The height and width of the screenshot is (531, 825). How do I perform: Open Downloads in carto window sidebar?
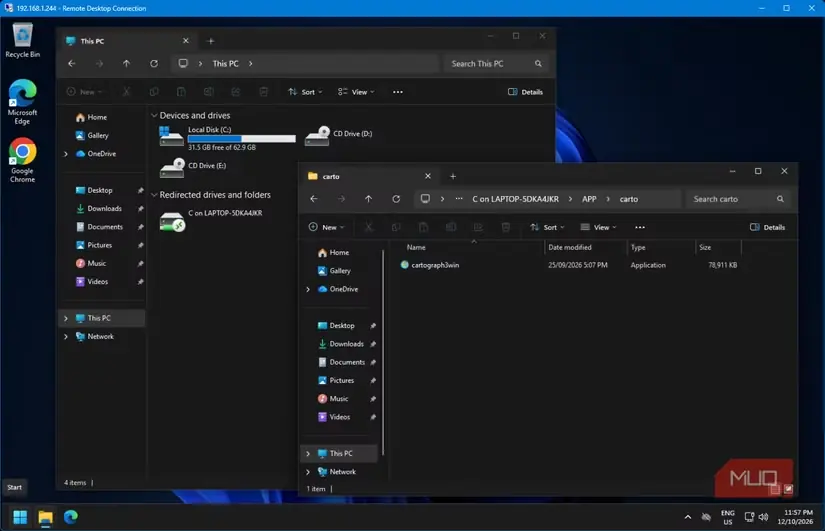(346, 344)
